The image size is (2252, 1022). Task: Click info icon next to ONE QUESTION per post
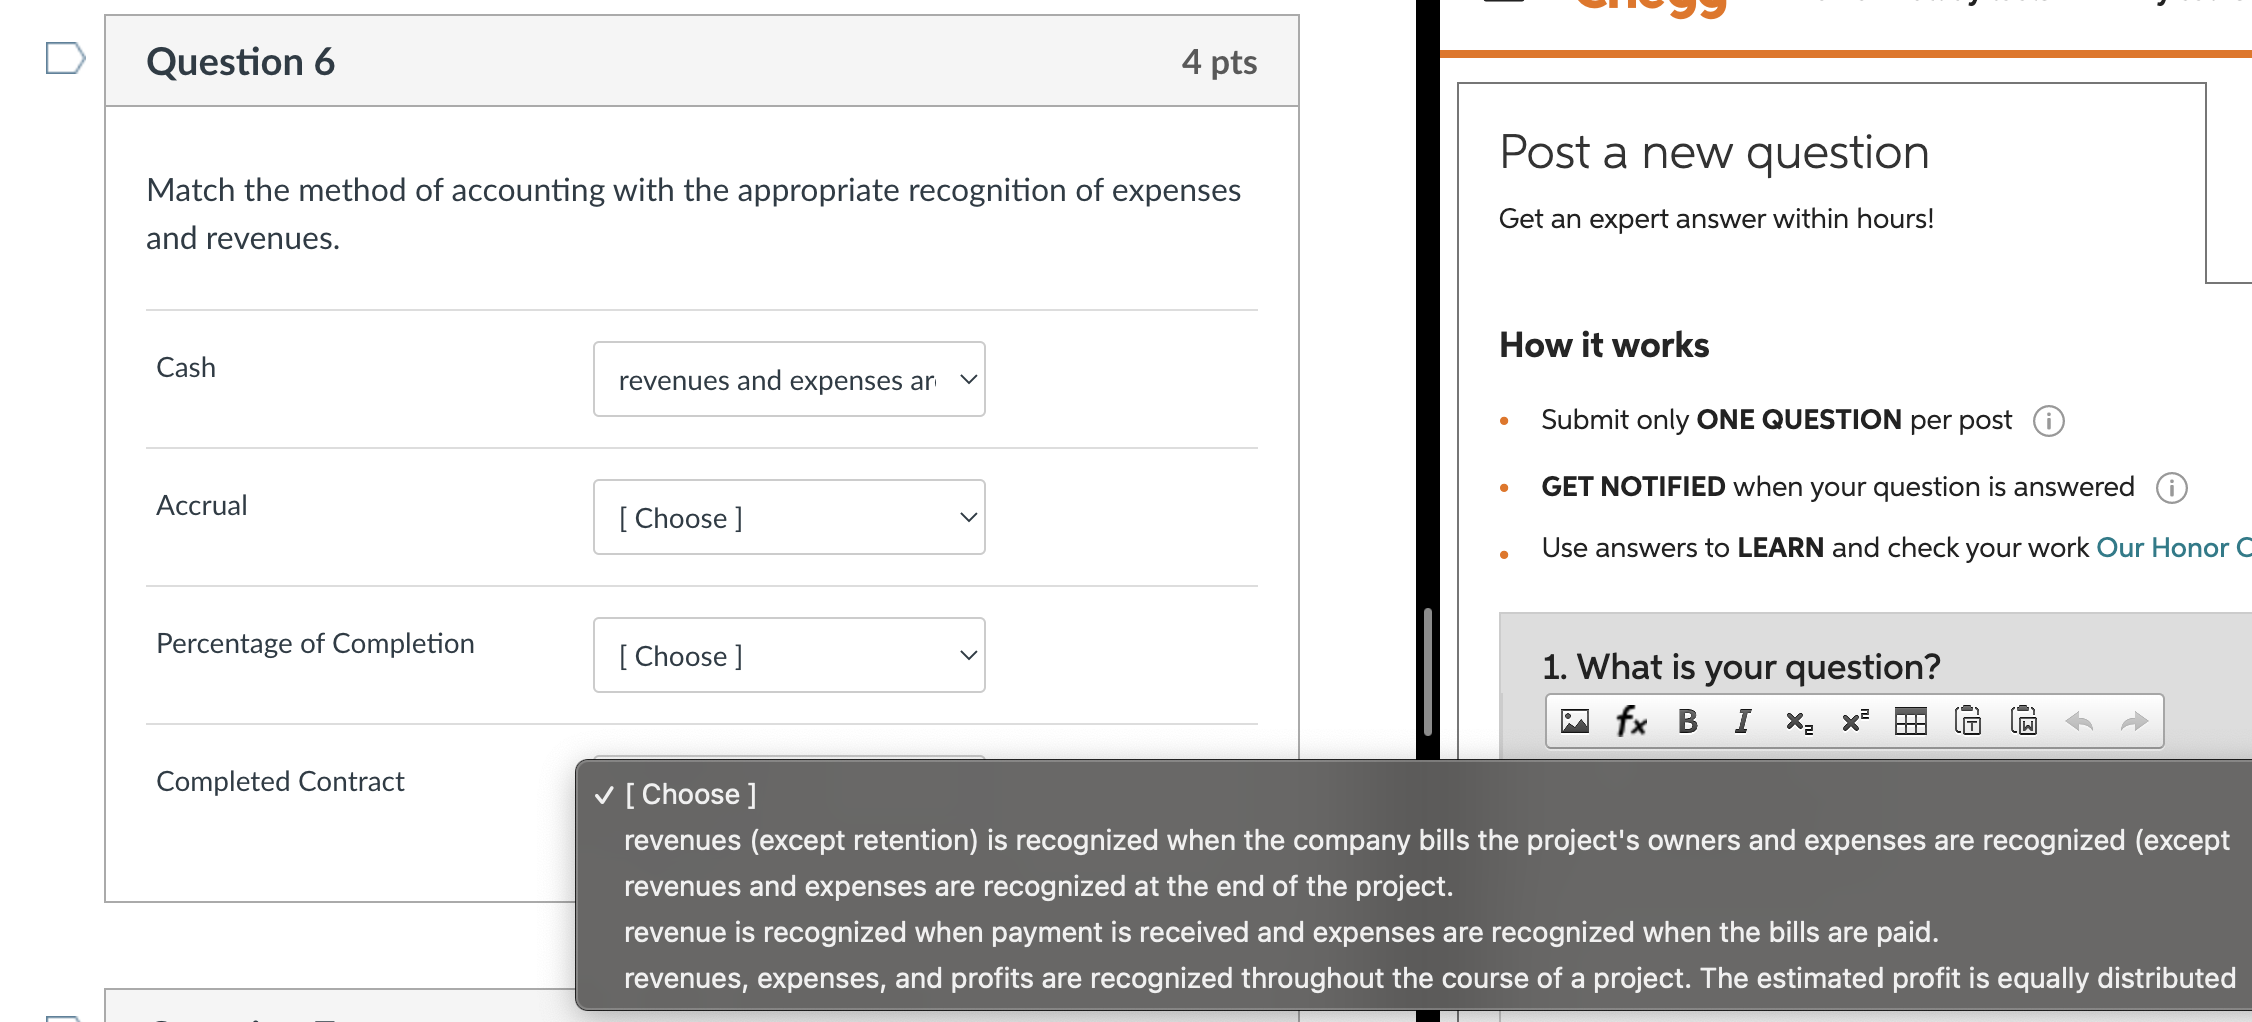[2049, 421]
